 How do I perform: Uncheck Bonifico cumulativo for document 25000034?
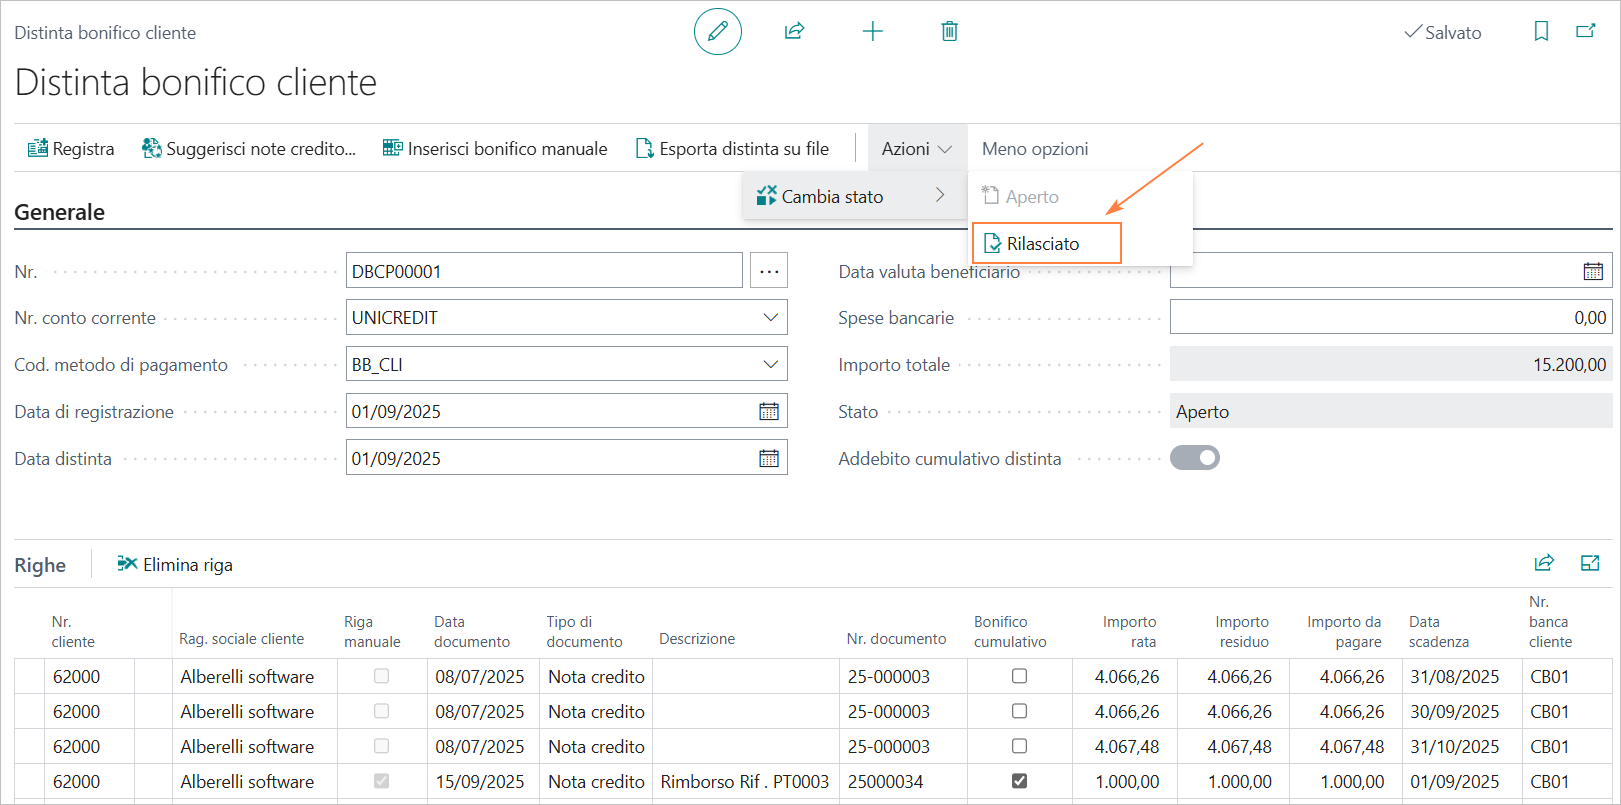pyautogui.click(x=1019, y=781)
